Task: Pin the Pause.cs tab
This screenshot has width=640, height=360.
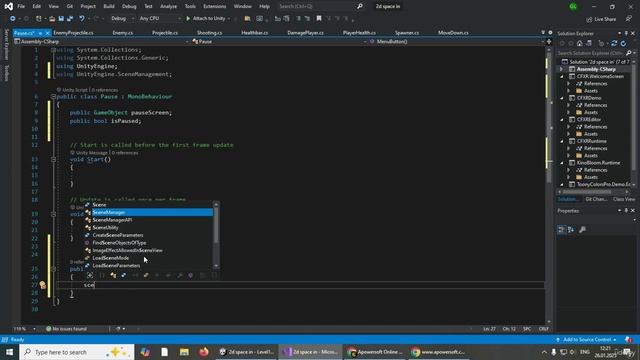Action: click(40, 33)
